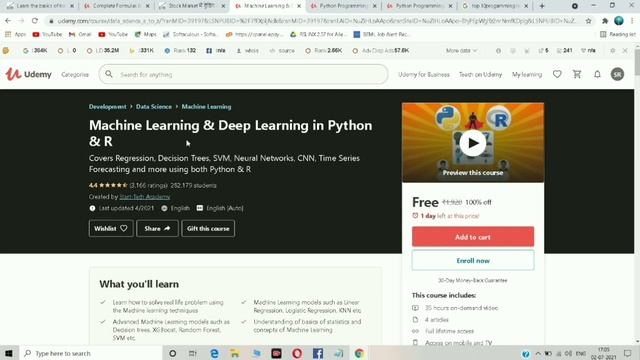The image size is (640, 360).
Task: Open SEO toolbar settings gear
Action: pyautogui.click(x=612, y=51)
